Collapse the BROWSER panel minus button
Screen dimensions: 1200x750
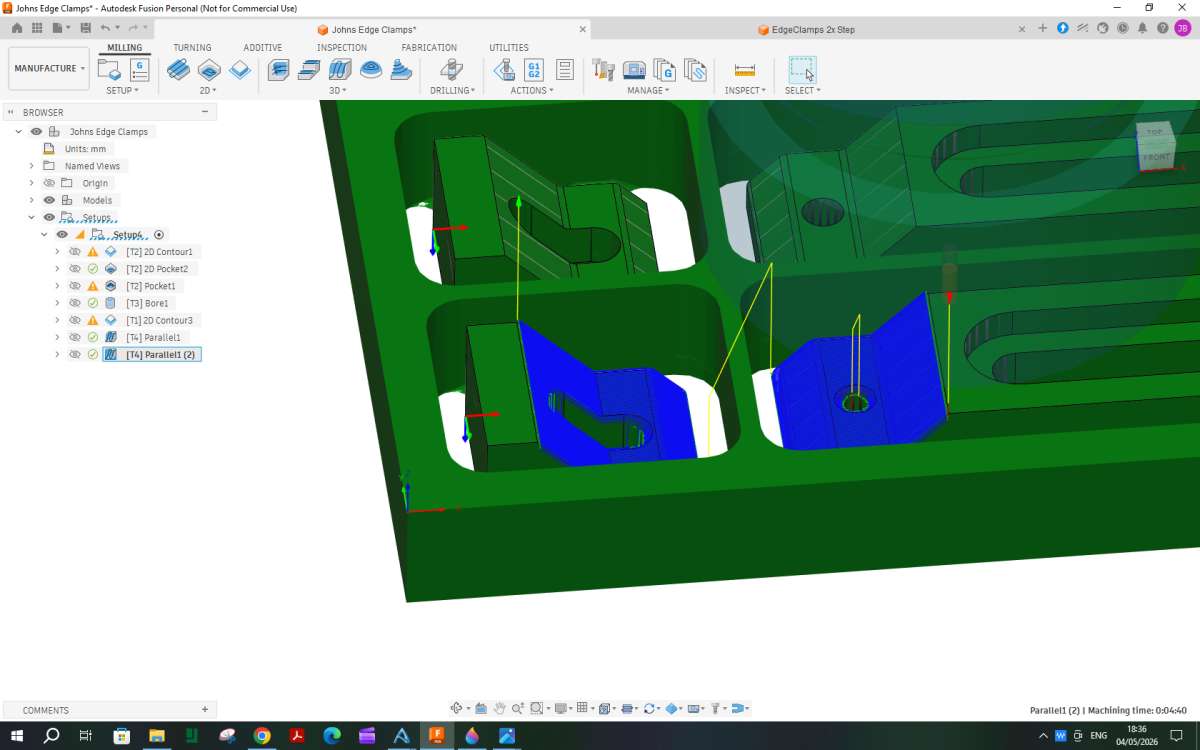(205, 112)
